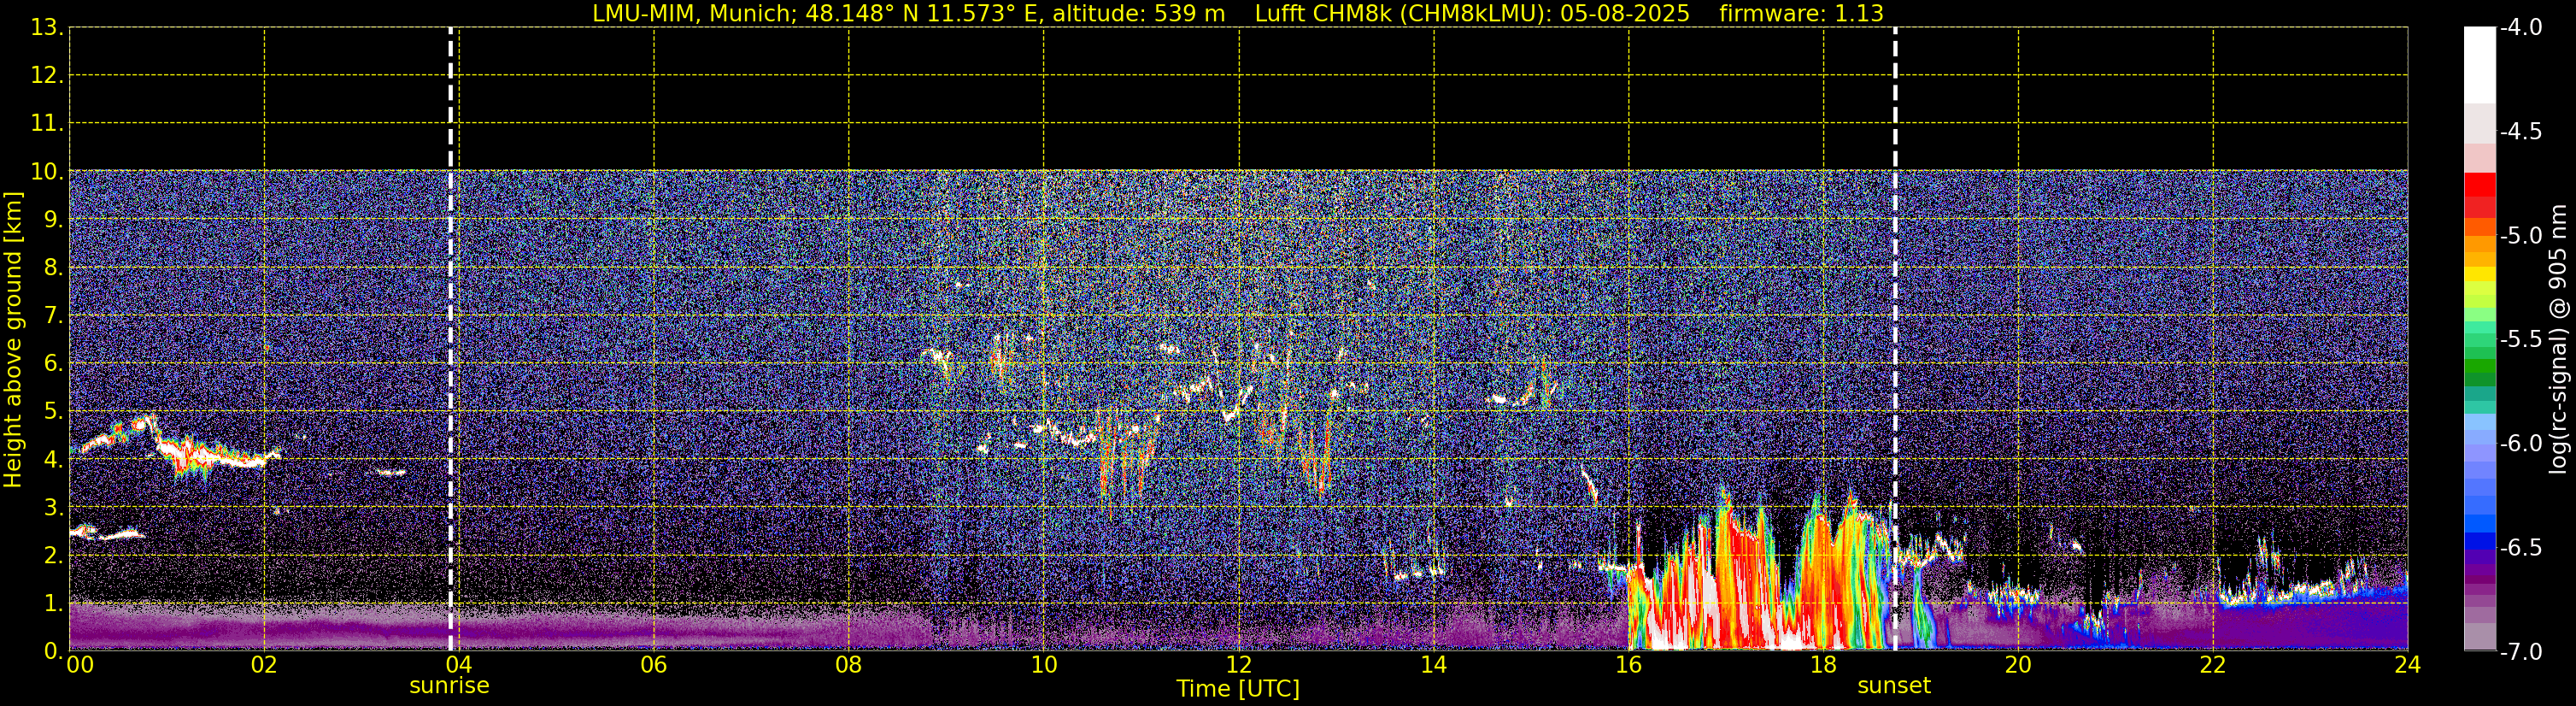Click the '-4.5' colorbar value
This screenshot has width=2576, height=706.
[x=2521, y=132]
